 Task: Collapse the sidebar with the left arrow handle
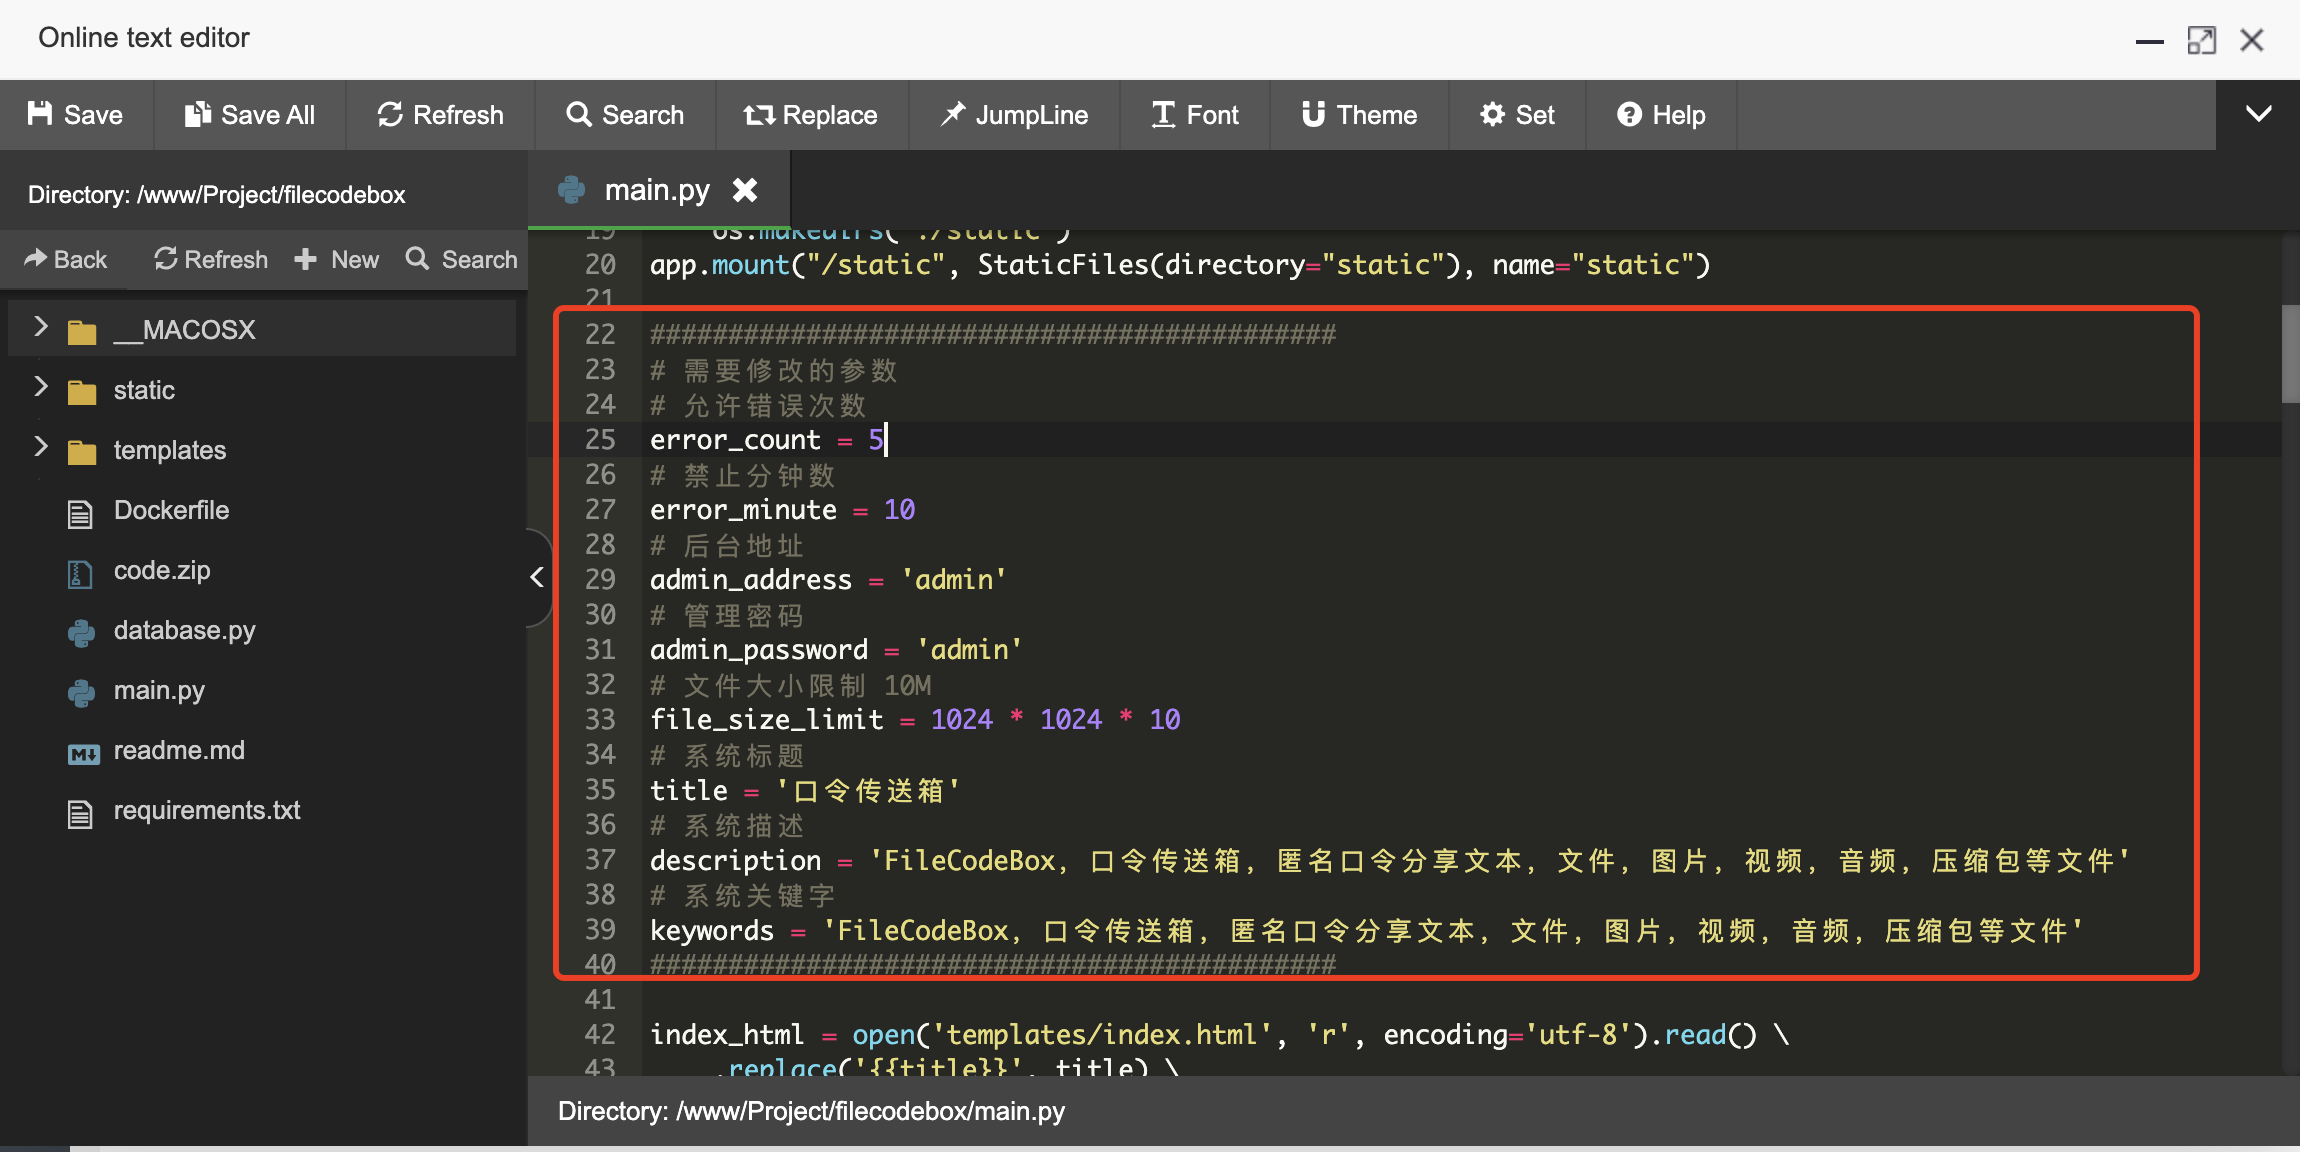point(537,577)
